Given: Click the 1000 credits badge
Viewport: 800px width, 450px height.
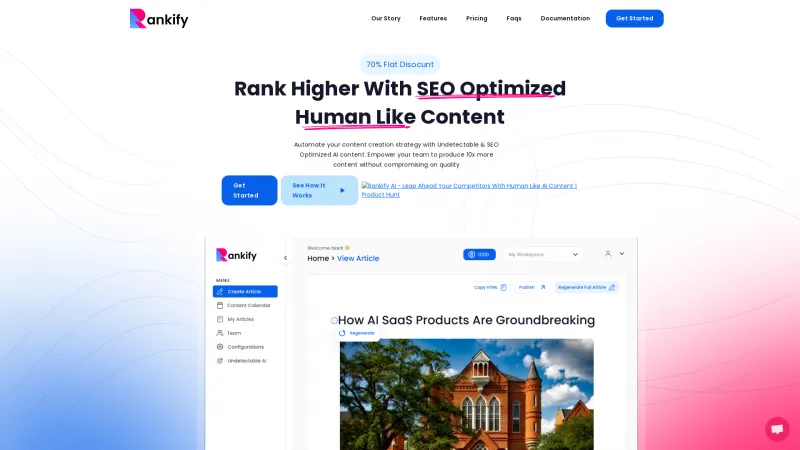Looking at the screenshot, I should [479, 254].
